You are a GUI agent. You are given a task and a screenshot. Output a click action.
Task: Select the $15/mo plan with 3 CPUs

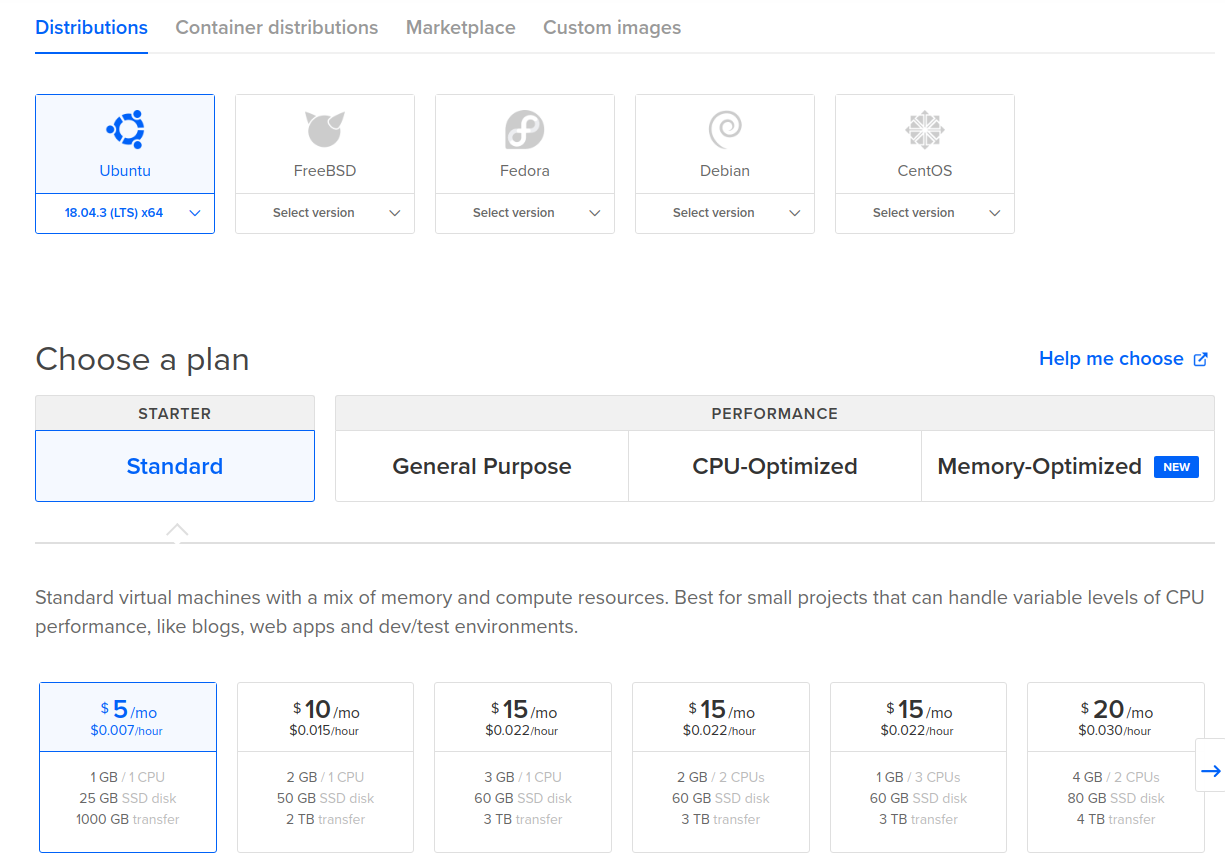(918, 767)
